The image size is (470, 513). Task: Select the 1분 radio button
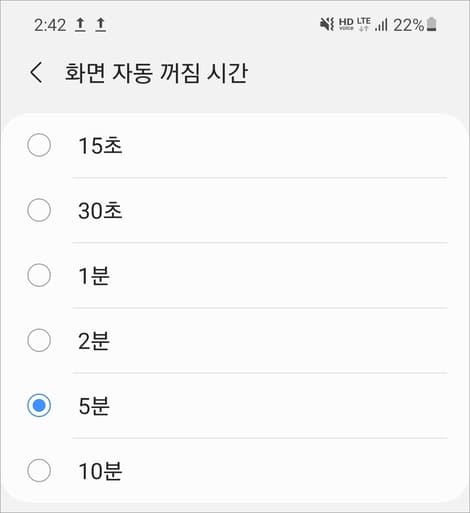[39, 275]
